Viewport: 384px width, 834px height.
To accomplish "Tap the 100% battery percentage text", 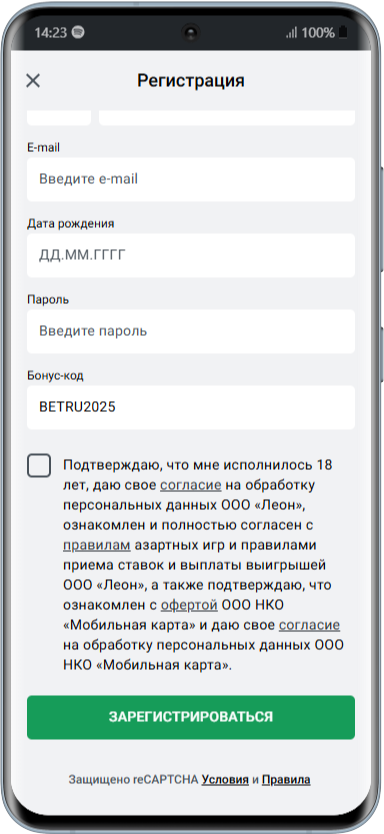I will click(x=318, y=33).
